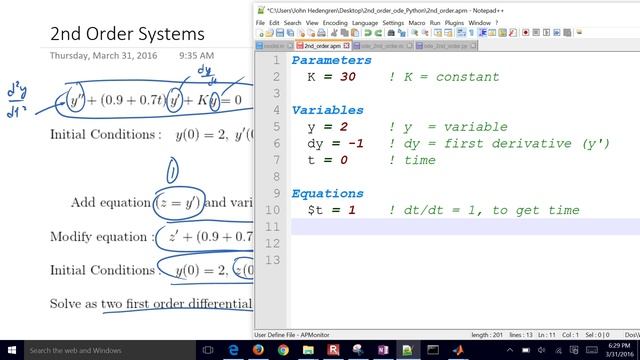Zoom in using the magnifier icon
The image size is (640, 360).
point(415,33)
